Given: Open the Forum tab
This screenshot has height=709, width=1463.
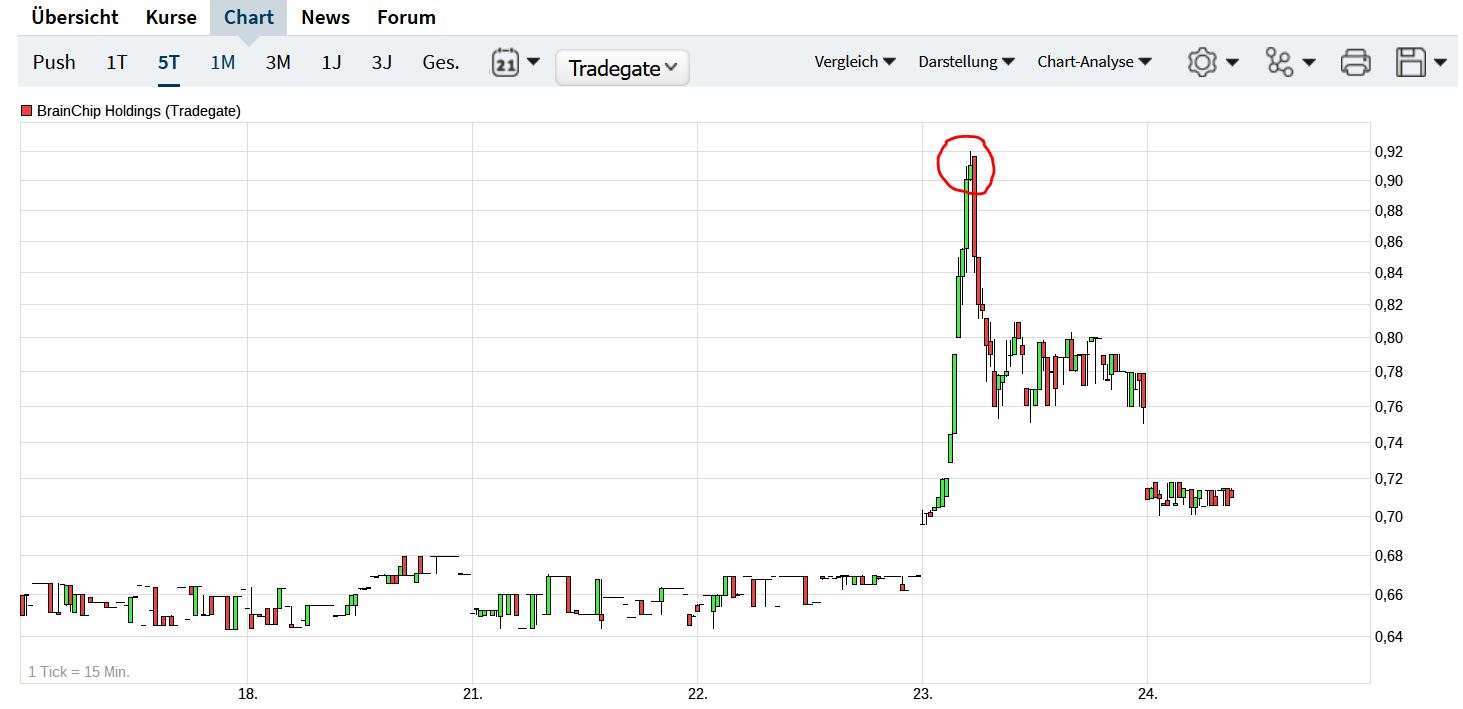Looking at the screenshot, I should (406, 17).
